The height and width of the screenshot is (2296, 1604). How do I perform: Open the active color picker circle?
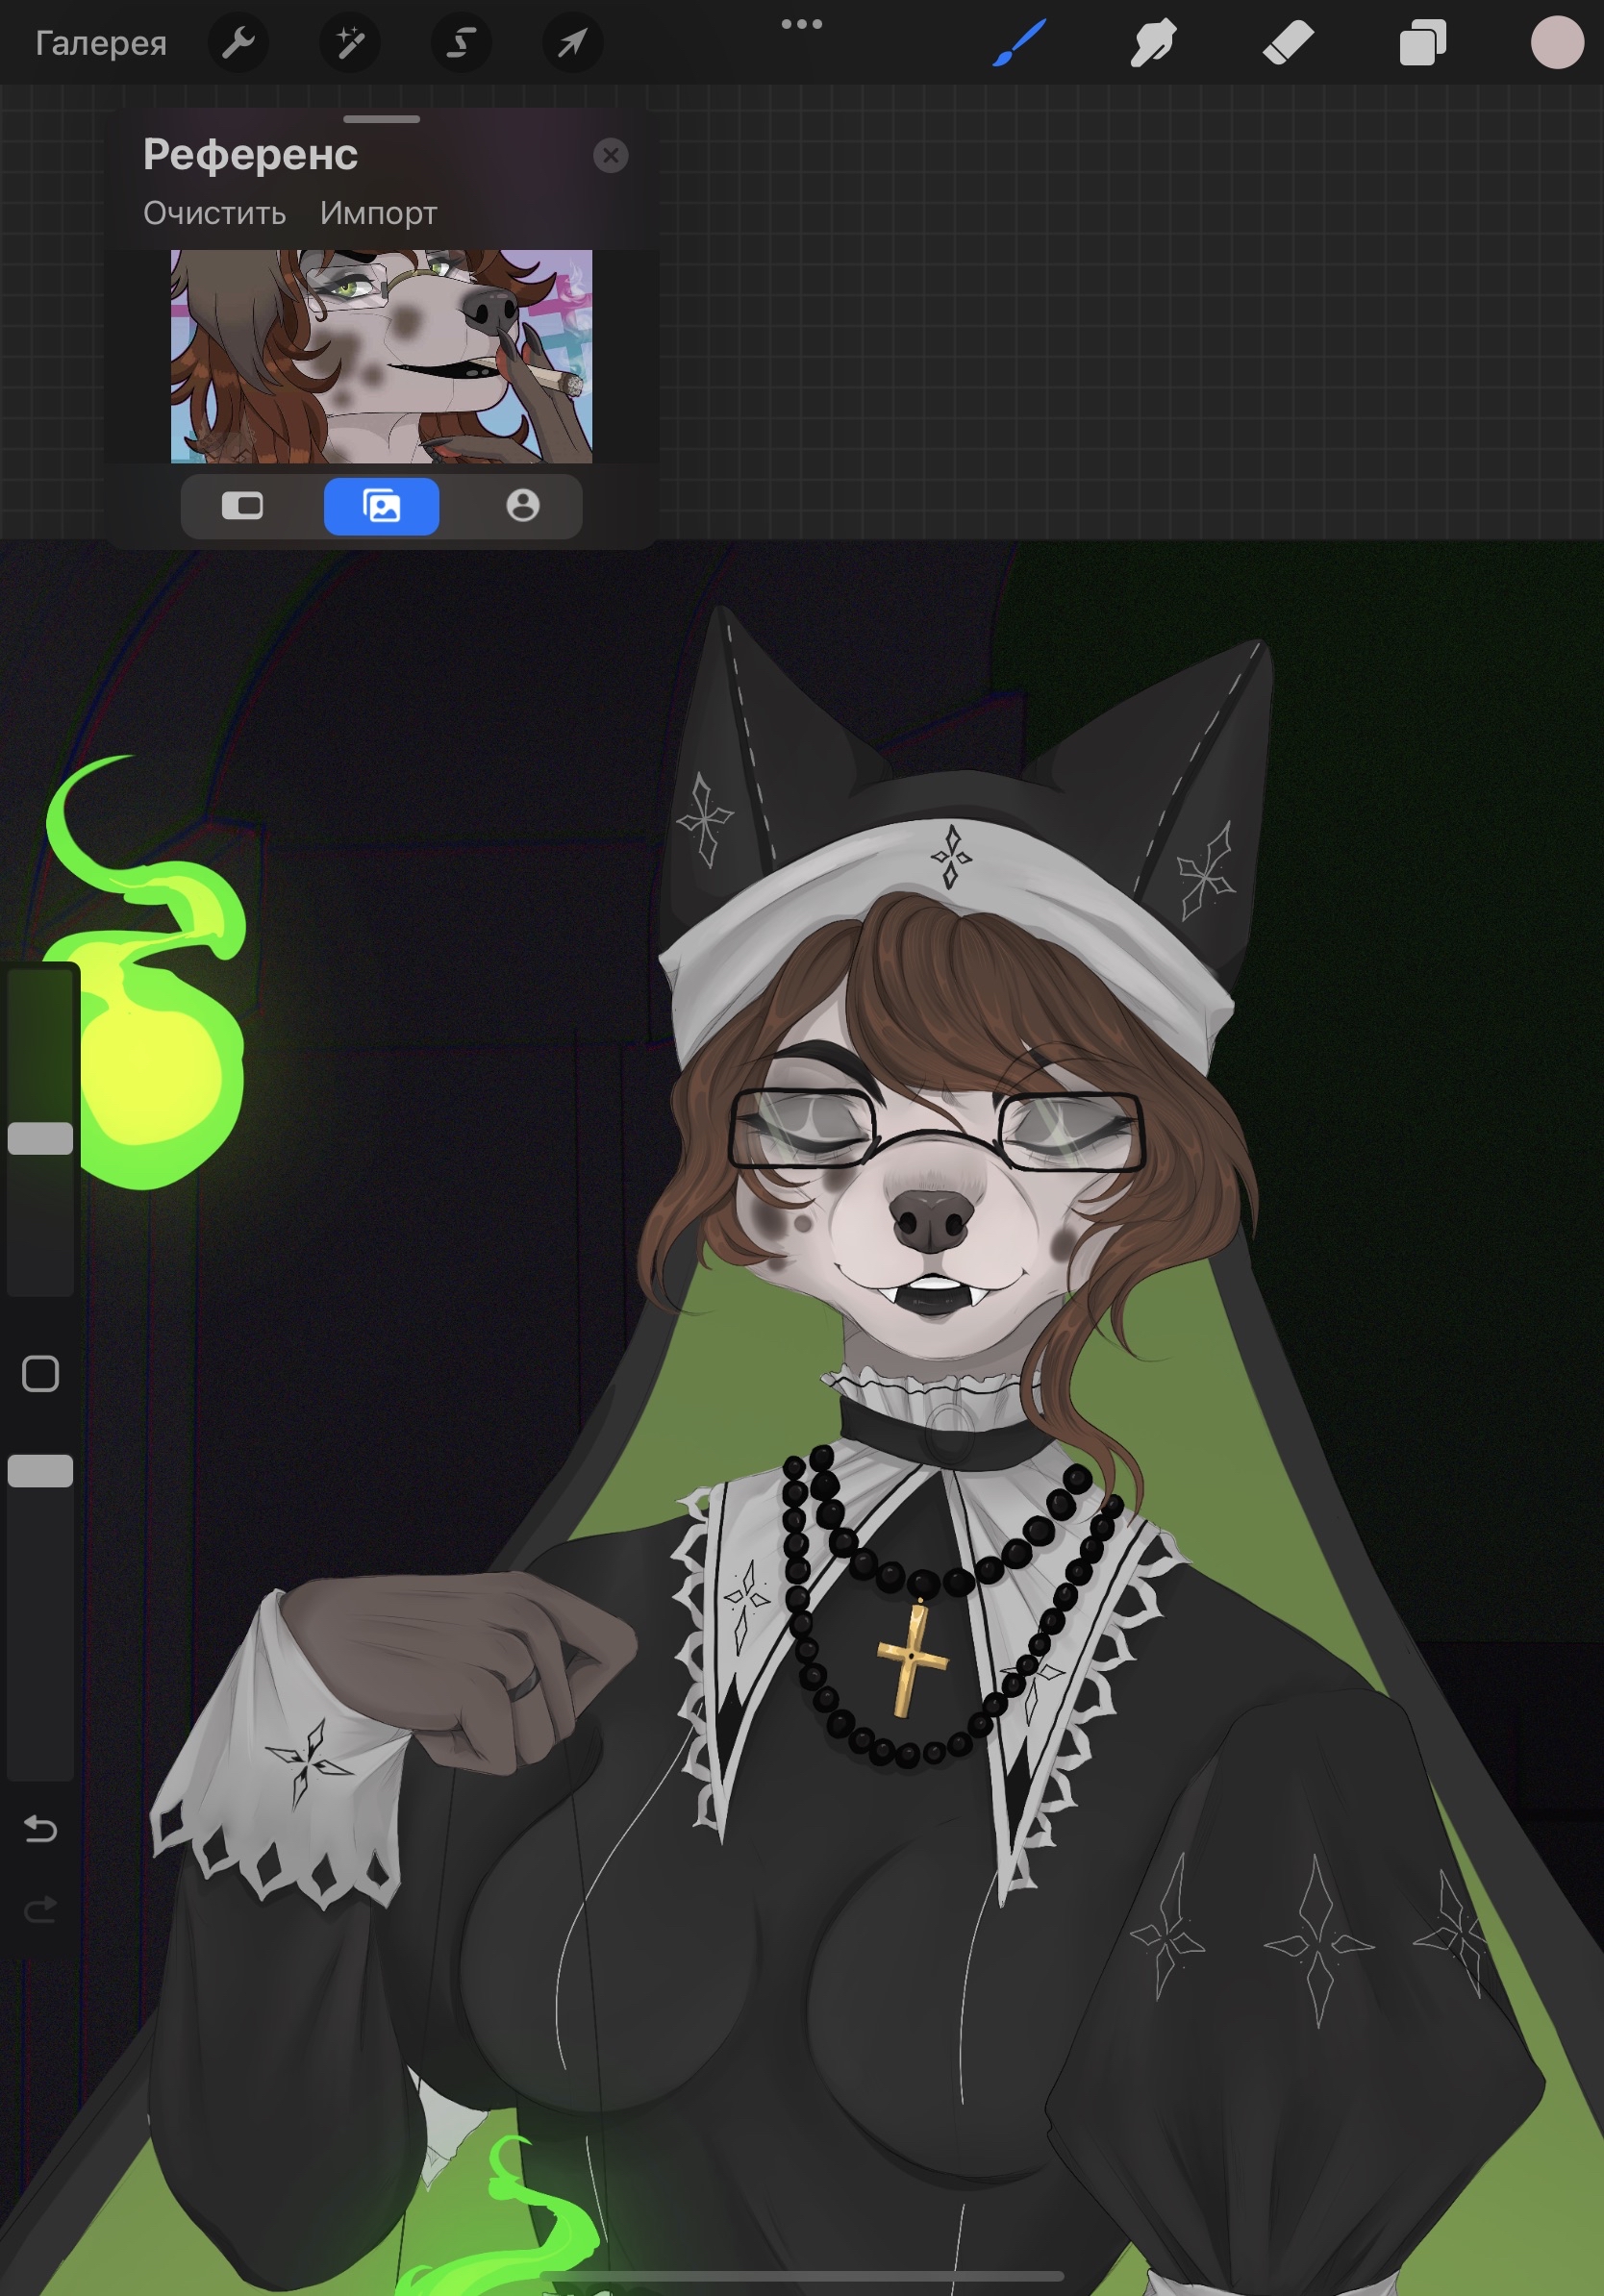pos(1557,43)
